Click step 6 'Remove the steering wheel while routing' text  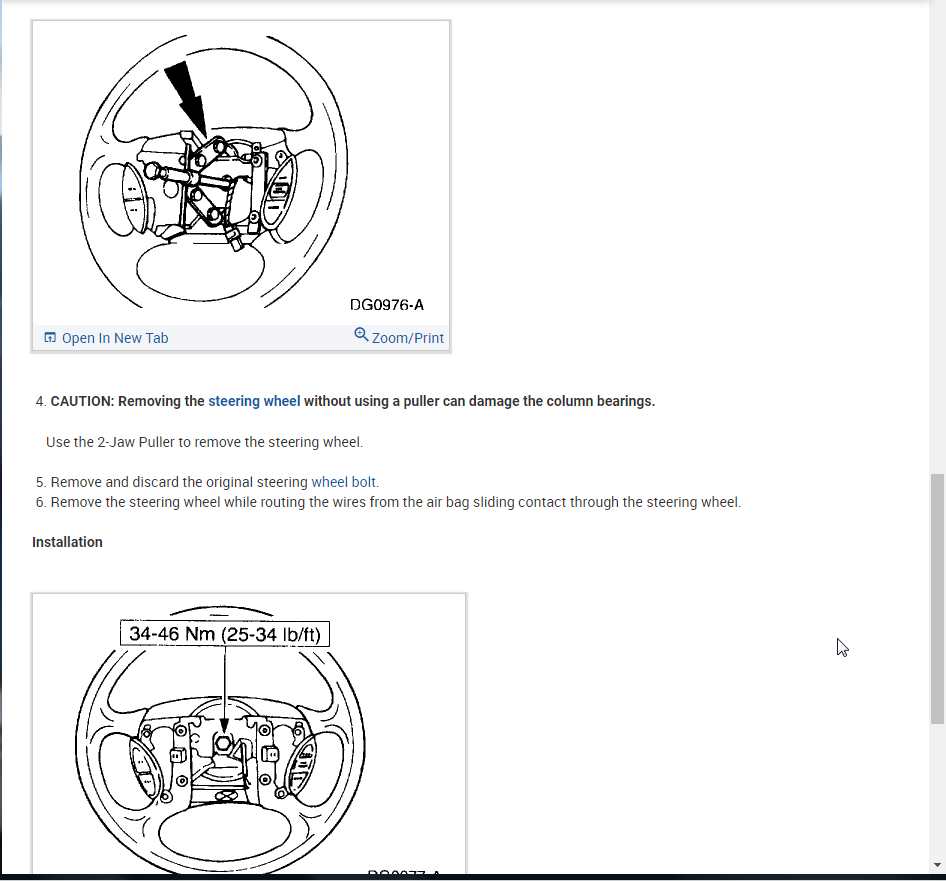(395, 502)
